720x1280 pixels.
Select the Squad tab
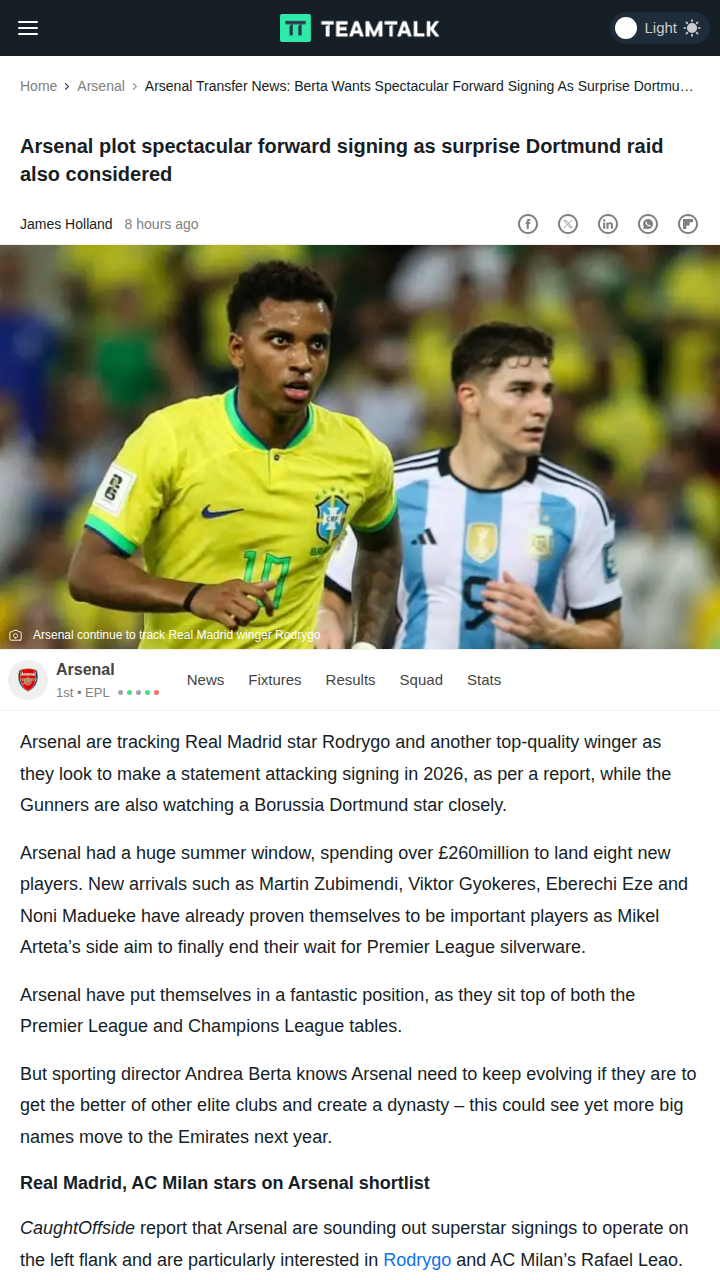pos(421,680)
